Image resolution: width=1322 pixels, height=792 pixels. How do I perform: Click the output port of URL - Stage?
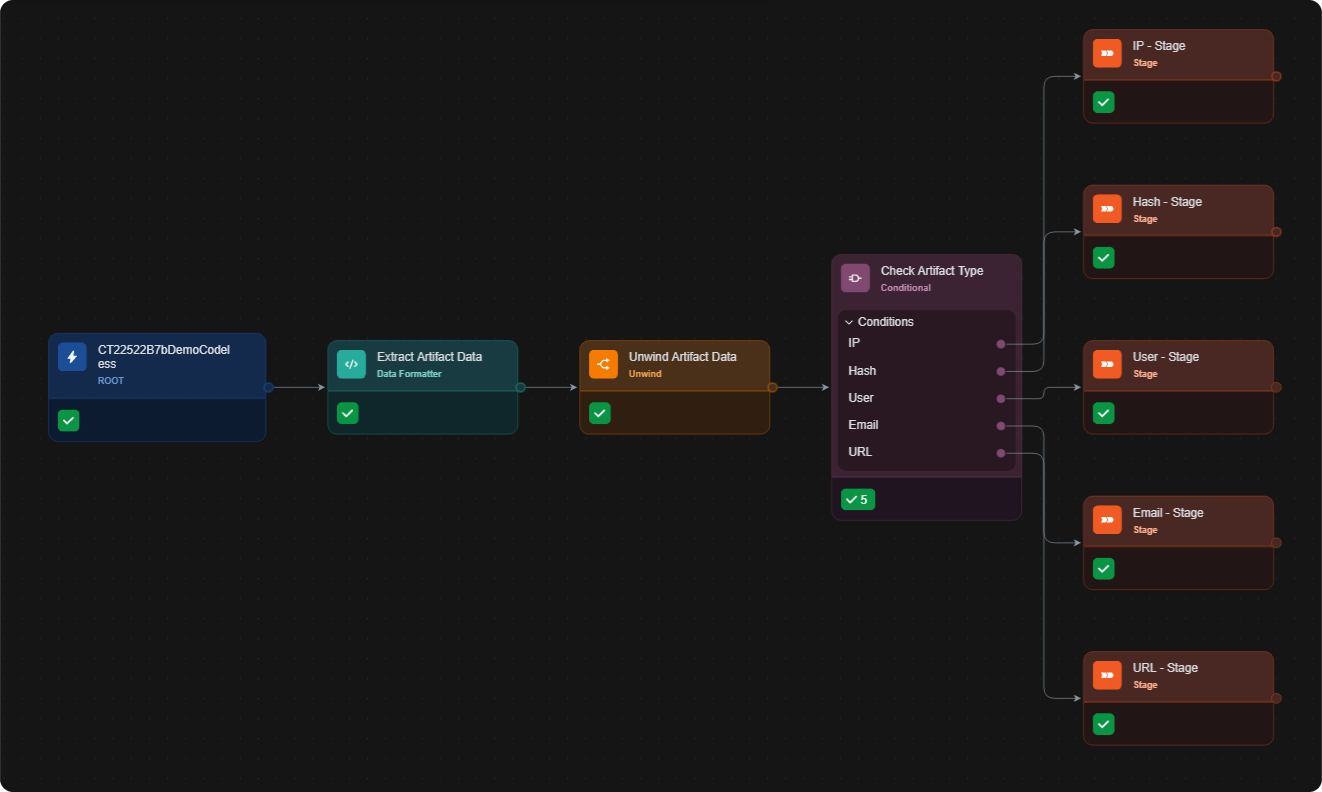pyautogui.click(x=1276, y=698)
